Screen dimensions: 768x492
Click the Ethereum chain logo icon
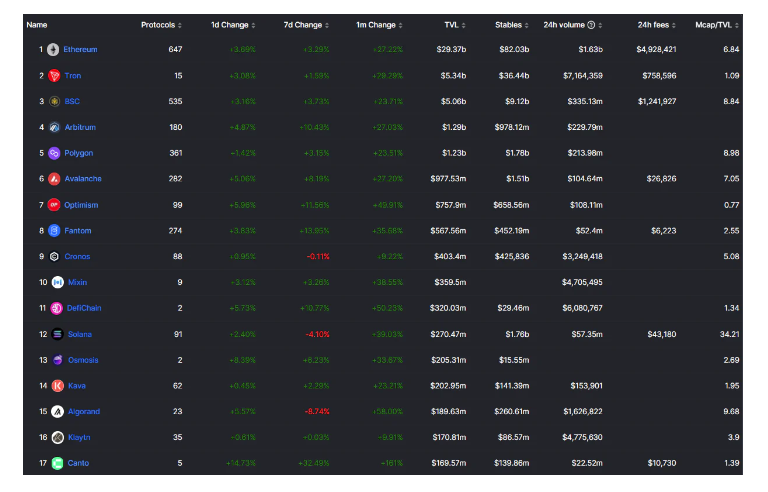(x=53, y=49)
